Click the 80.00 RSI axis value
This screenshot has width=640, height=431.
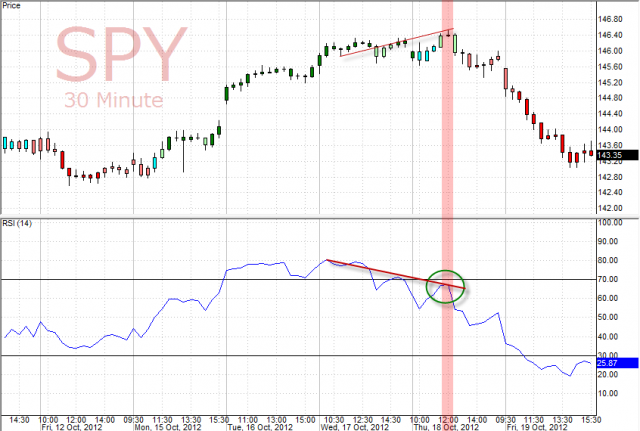[610, 260]
